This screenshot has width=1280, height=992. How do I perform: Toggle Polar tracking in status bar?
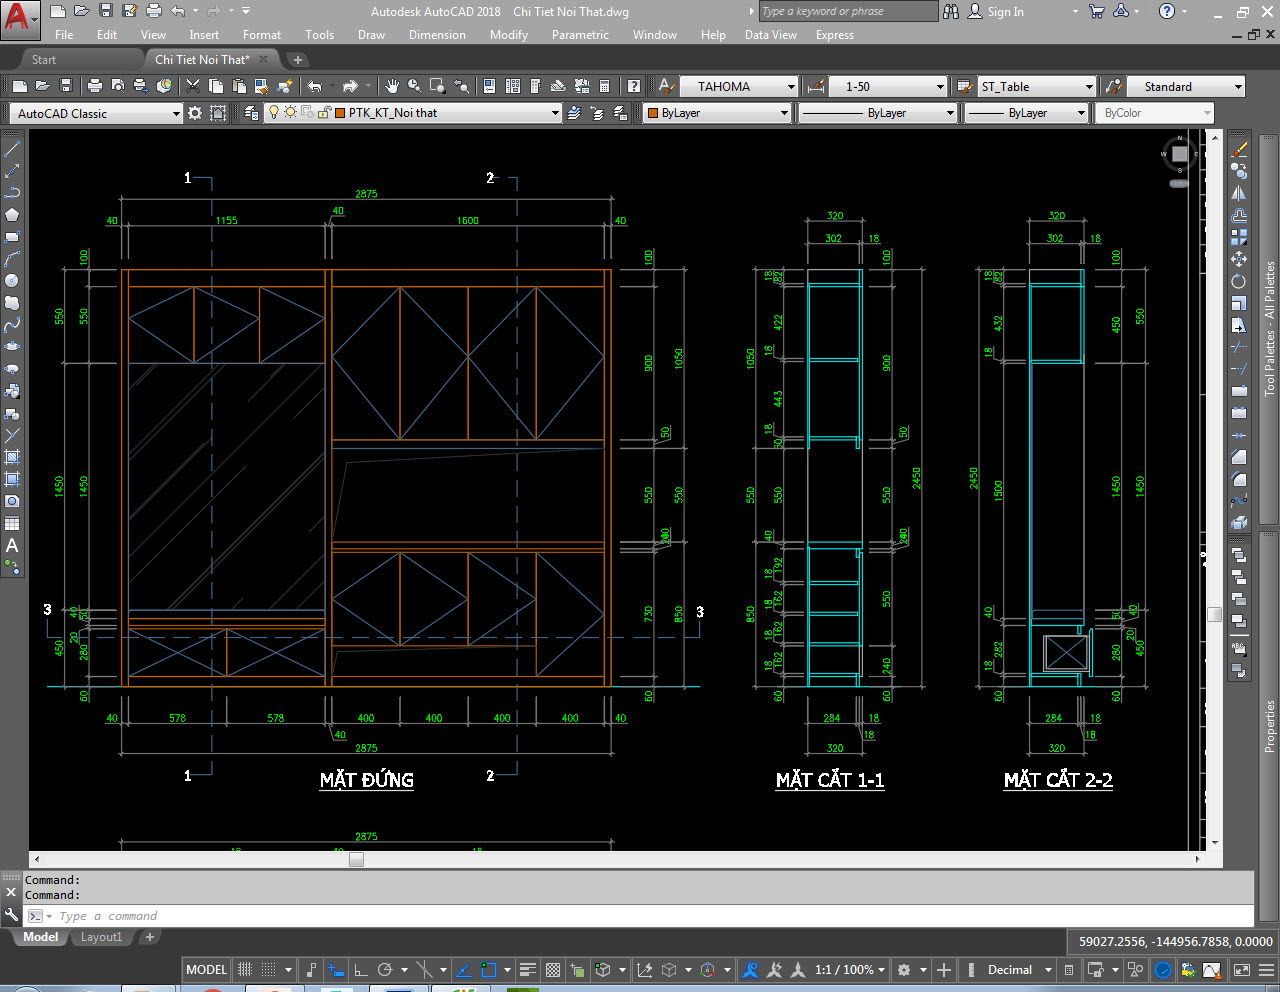tap(385, 969)
